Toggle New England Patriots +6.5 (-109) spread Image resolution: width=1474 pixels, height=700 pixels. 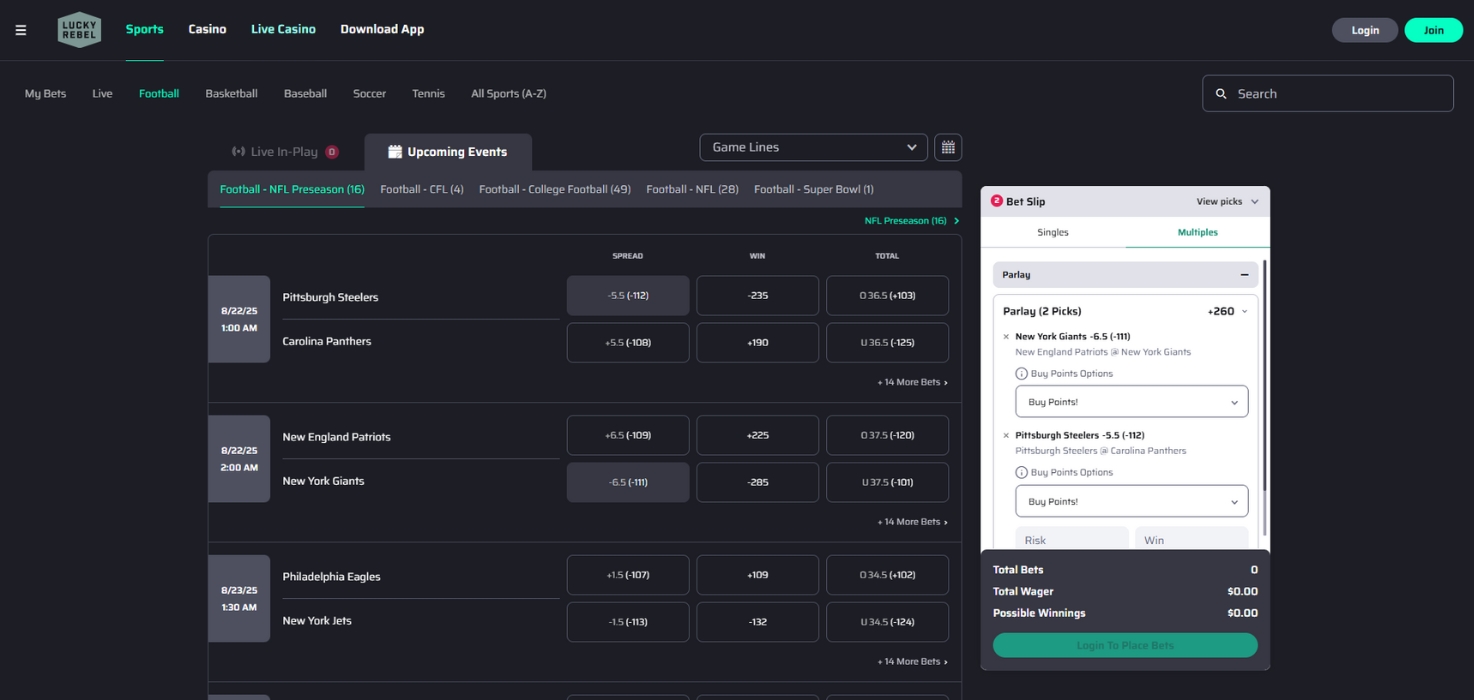pos(628,436)
